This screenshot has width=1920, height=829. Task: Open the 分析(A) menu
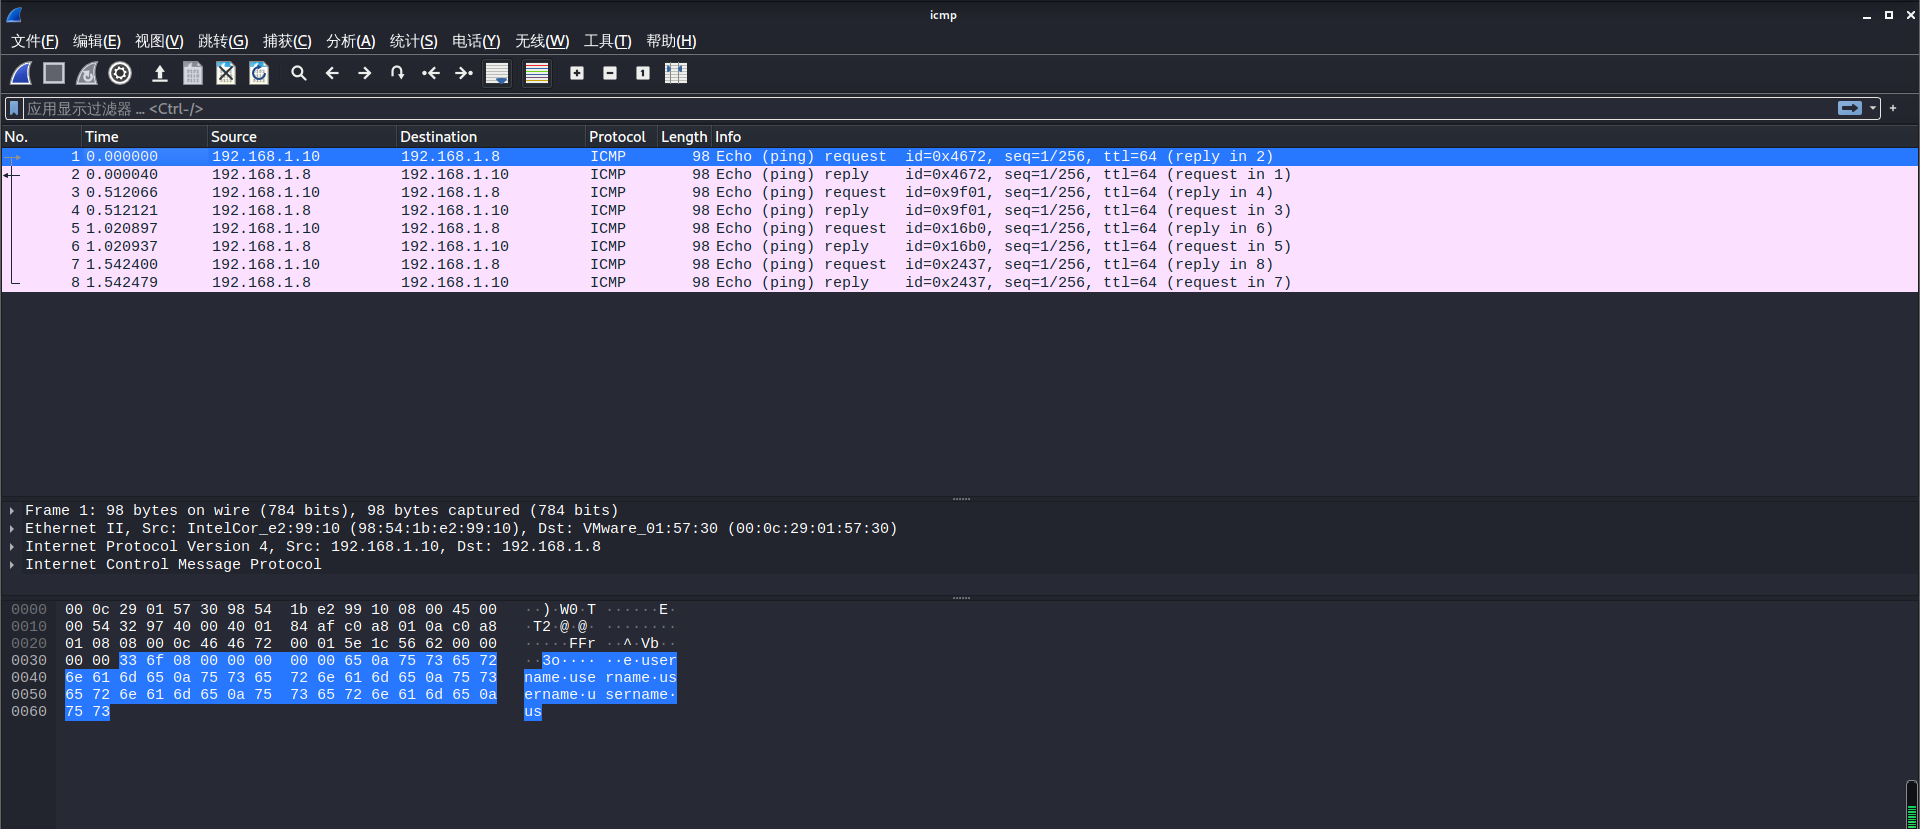351,41
